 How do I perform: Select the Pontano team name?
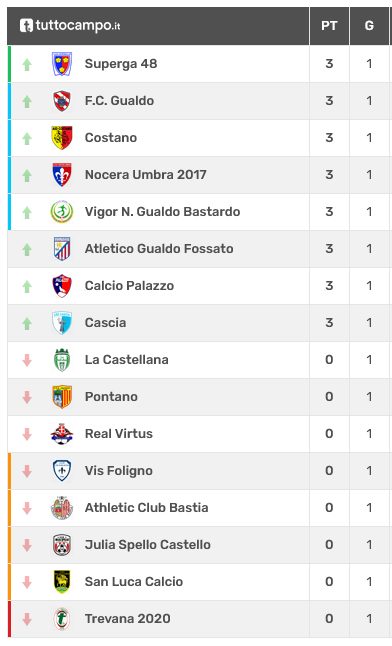click(111, 397)
